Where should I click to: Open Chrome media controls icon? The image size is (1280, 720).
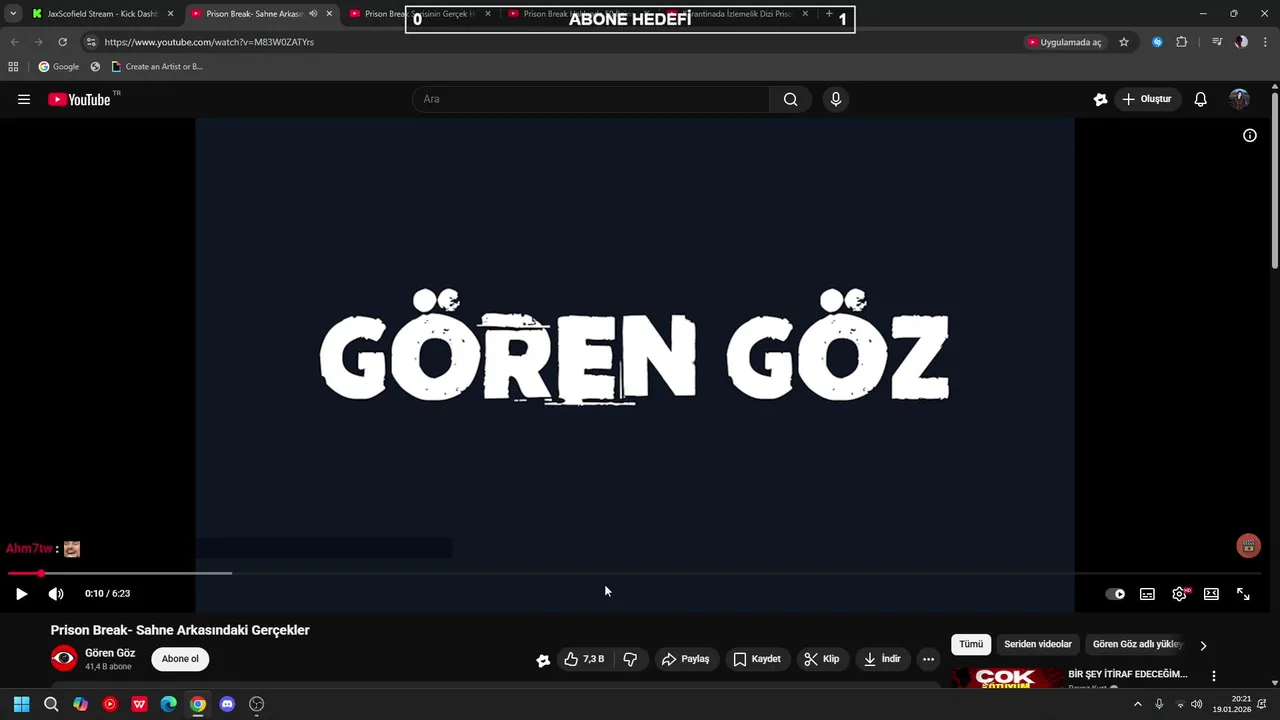1217,42
